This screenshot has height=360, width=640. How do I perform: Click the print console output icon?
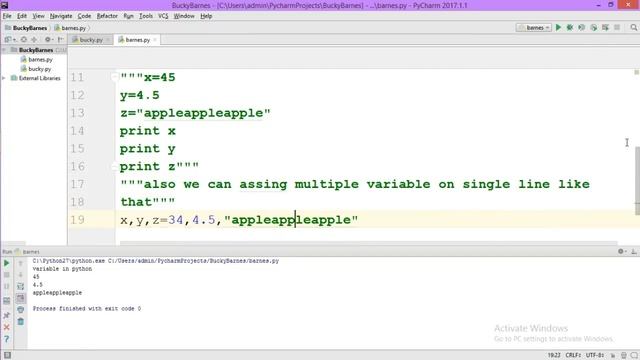[20, 310]
